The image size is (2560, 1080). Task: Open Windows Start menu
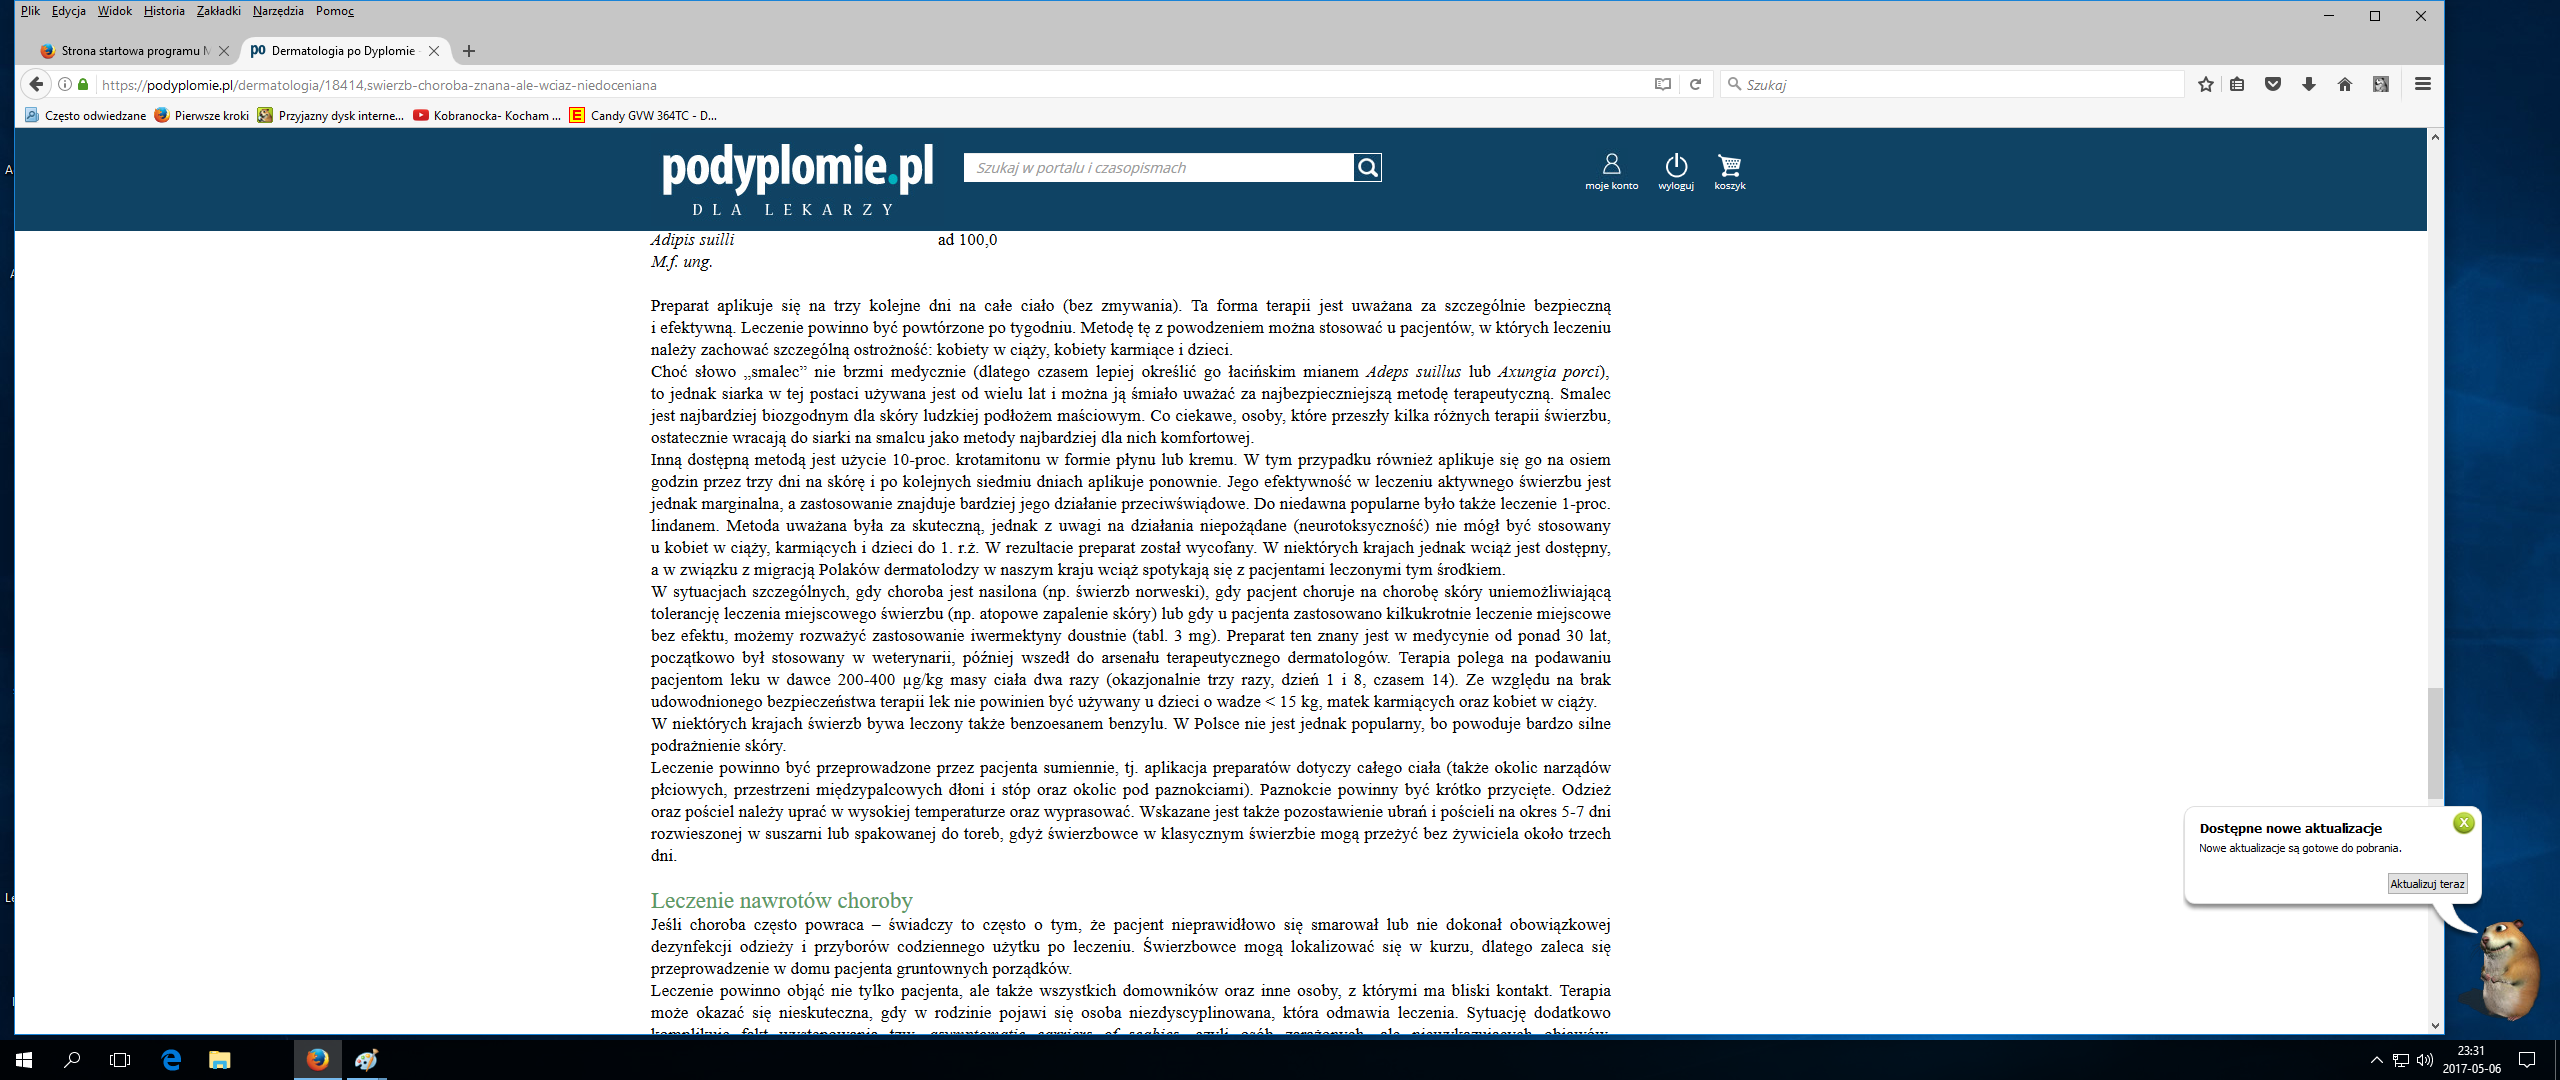(x=24, y=1060)
